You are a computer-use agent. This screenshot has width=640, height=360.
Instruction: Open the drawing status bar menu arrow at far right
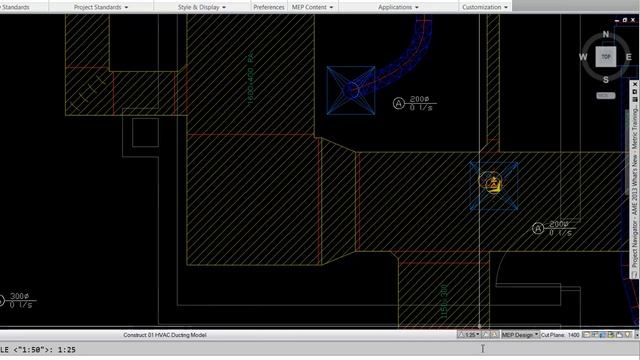pyautogui.click(x=636, y=335)
